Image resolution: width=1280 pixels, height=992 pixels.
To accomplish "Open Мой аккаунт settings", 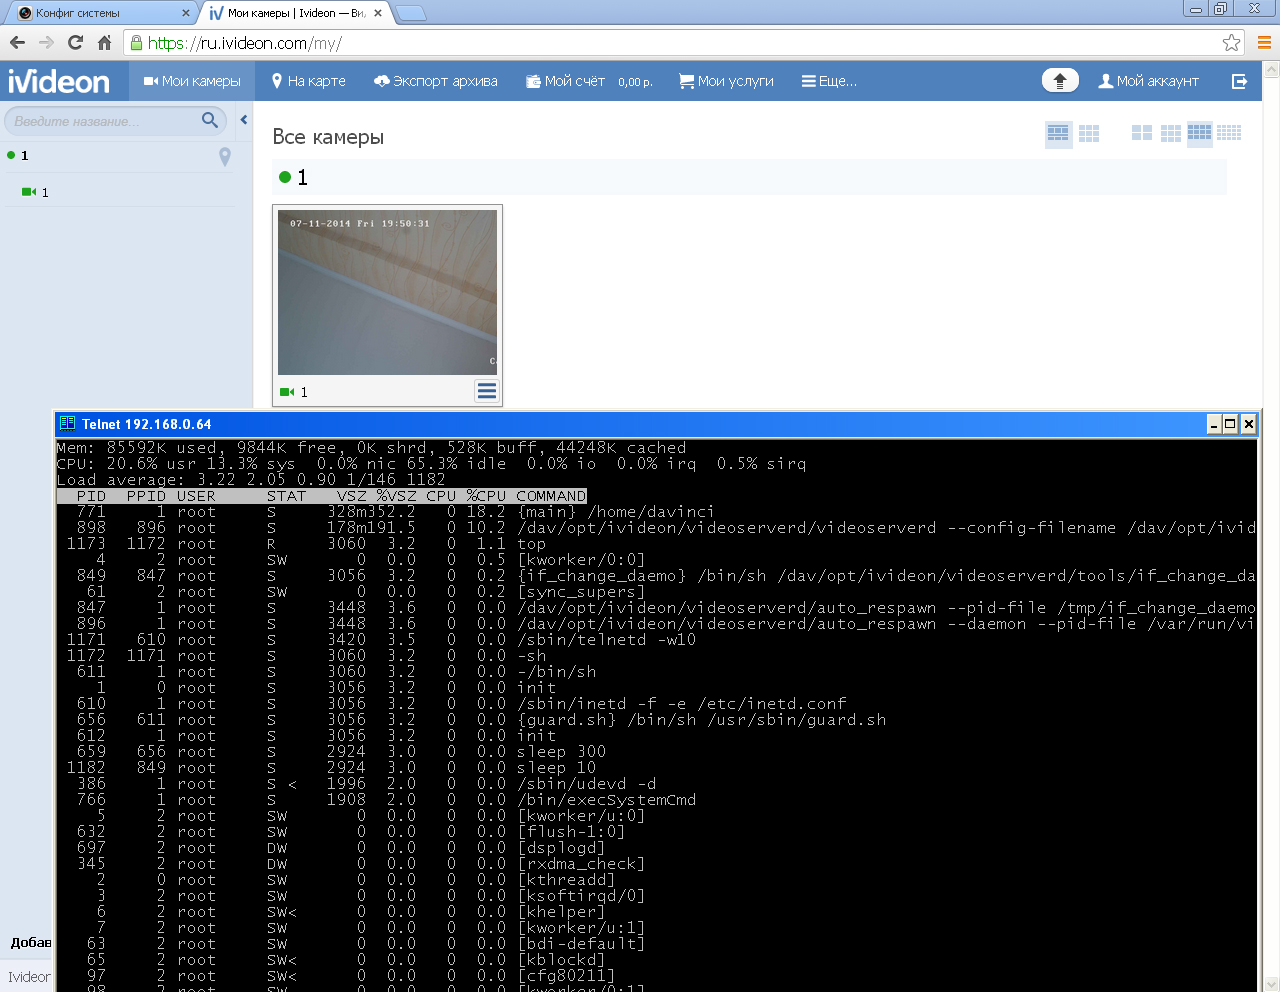I will coord(1148,81).
